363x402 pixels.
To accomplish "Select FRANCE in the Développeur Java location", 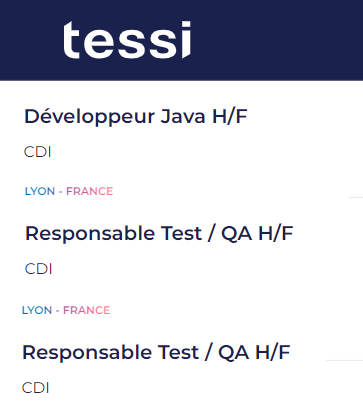I will (x=89, y=191).
